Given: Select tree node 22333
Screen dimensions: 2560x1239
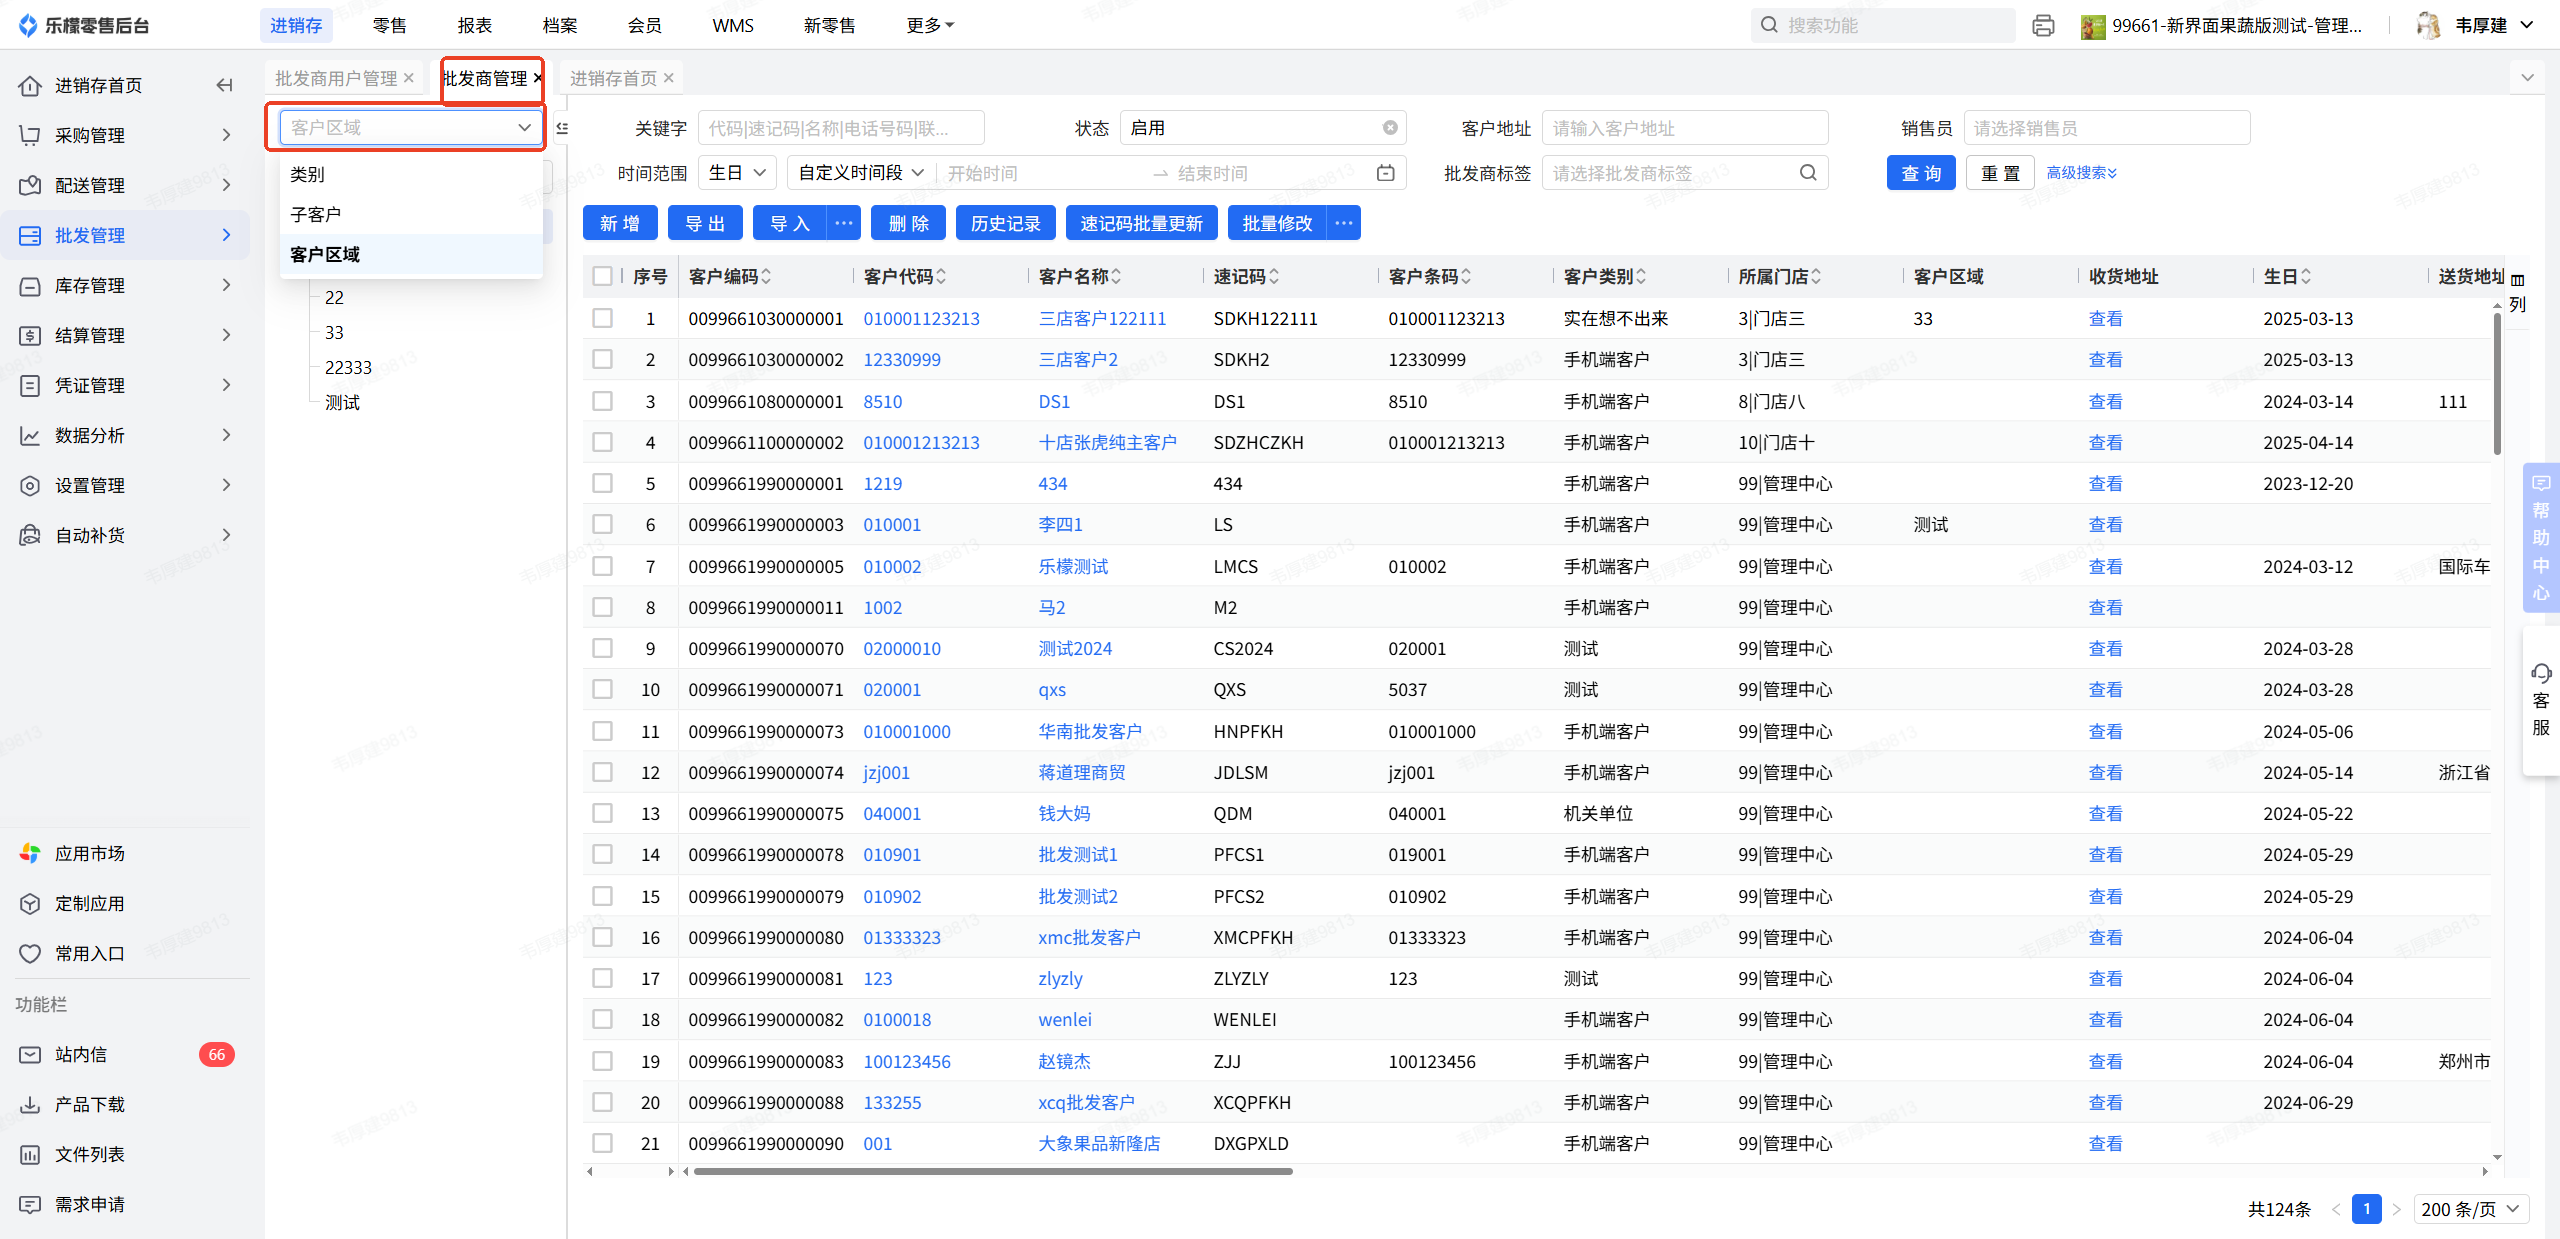Looking at the screenshot, I should pos(348,367).
